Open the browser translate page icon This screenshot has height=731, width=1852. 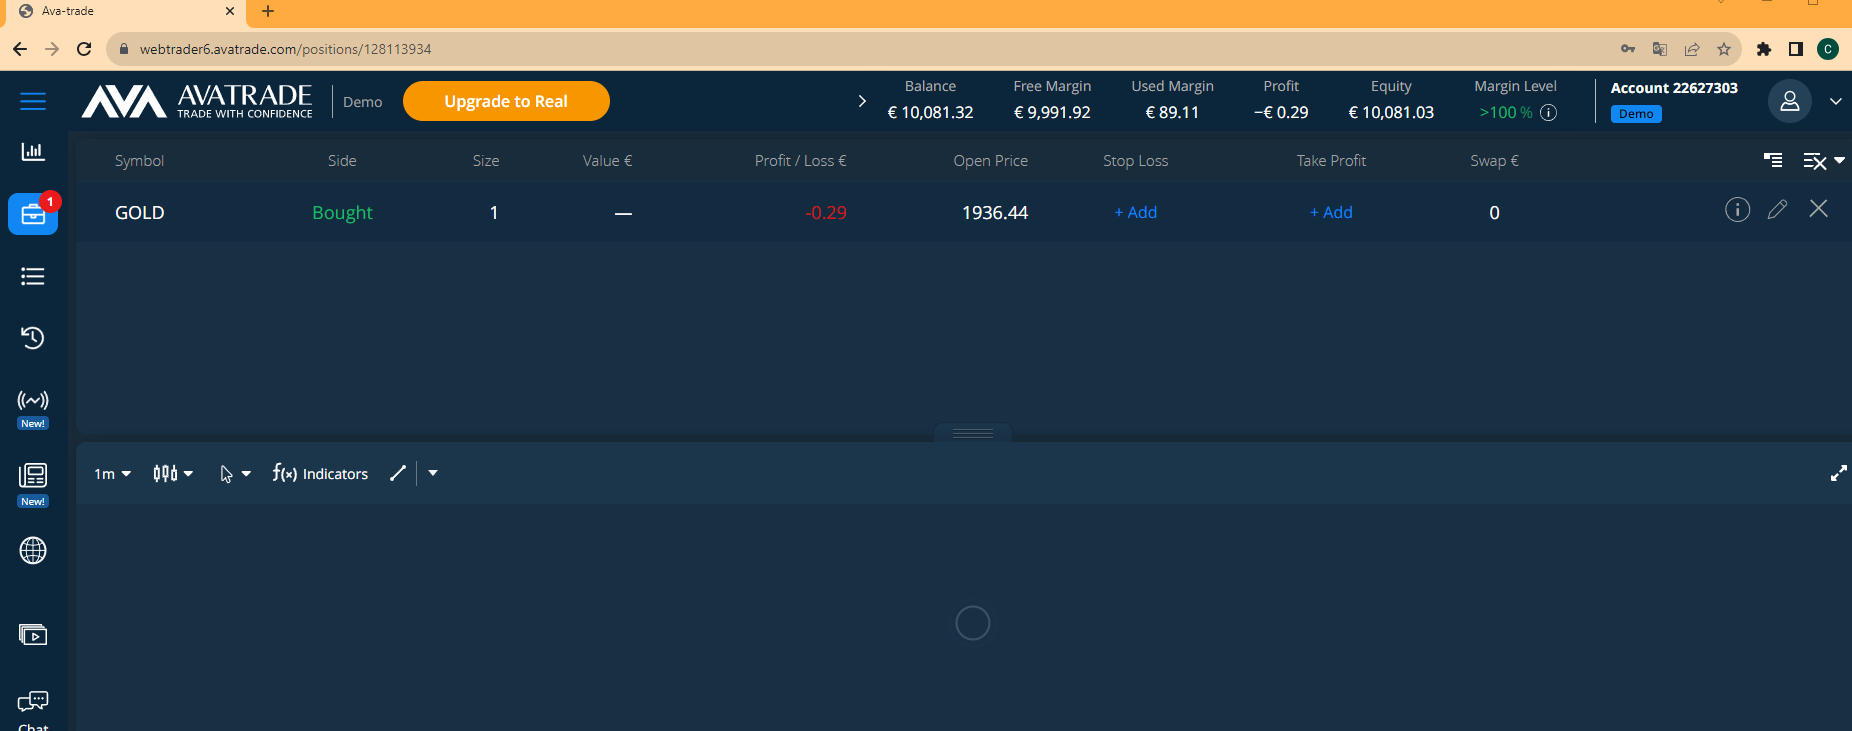click(x=1660, y=49)
